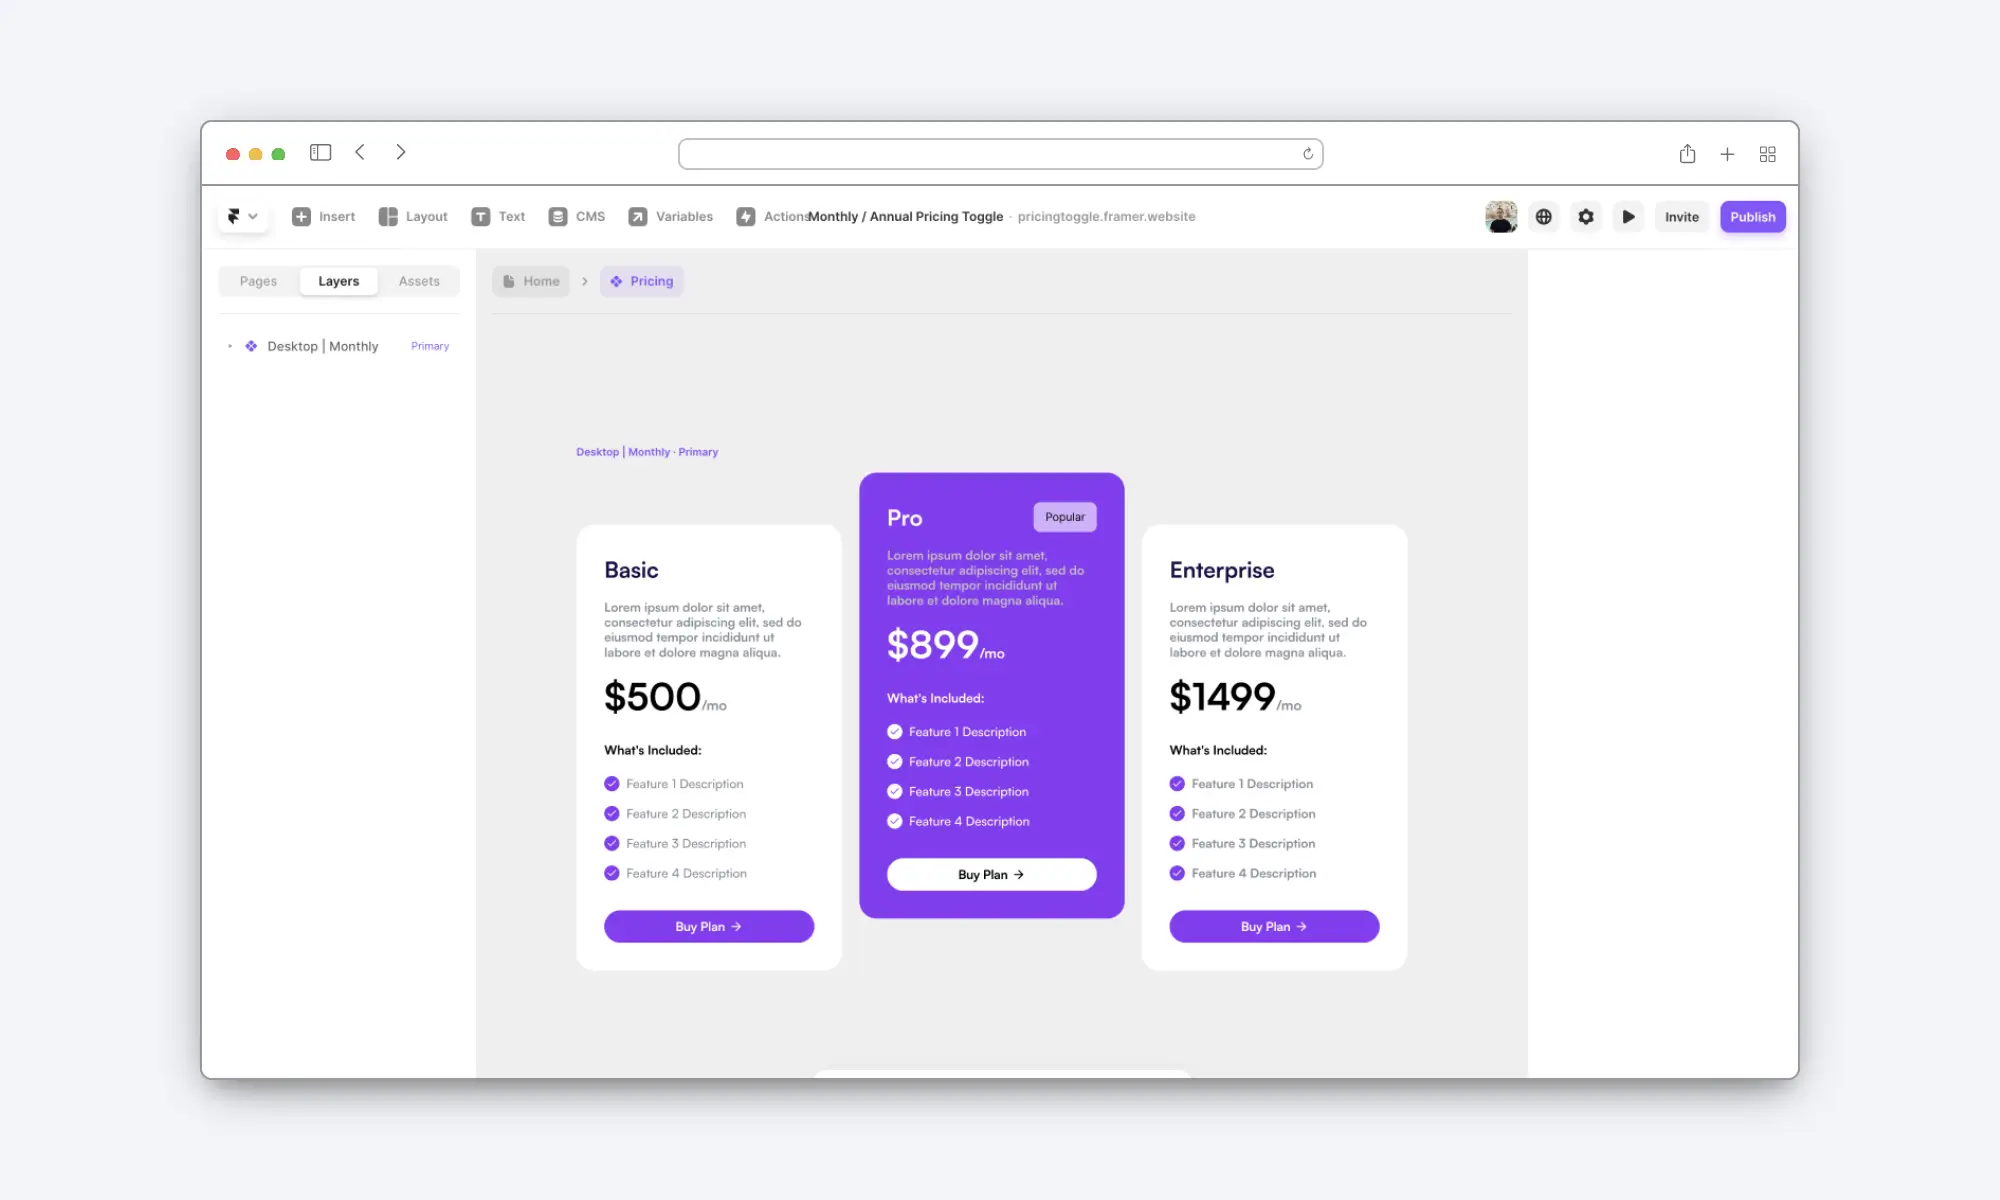Click the browser URL input field
Image resolution: width=2000 pixels, height=1200 pixels.
[x=1000, y=153]
